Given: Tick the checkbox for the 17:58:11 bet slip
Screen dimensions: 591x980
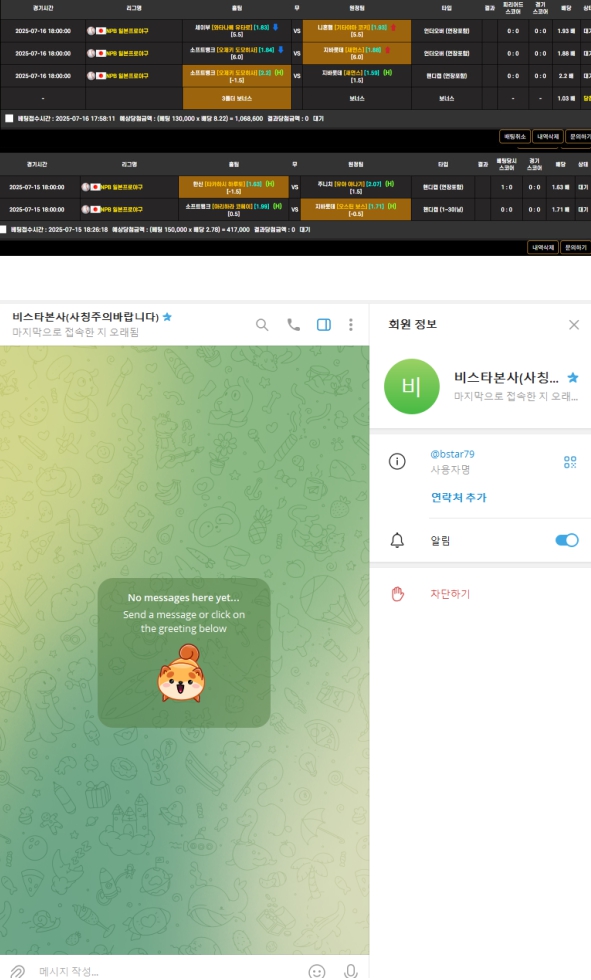Looking at the screenshot, I should 9,118.
